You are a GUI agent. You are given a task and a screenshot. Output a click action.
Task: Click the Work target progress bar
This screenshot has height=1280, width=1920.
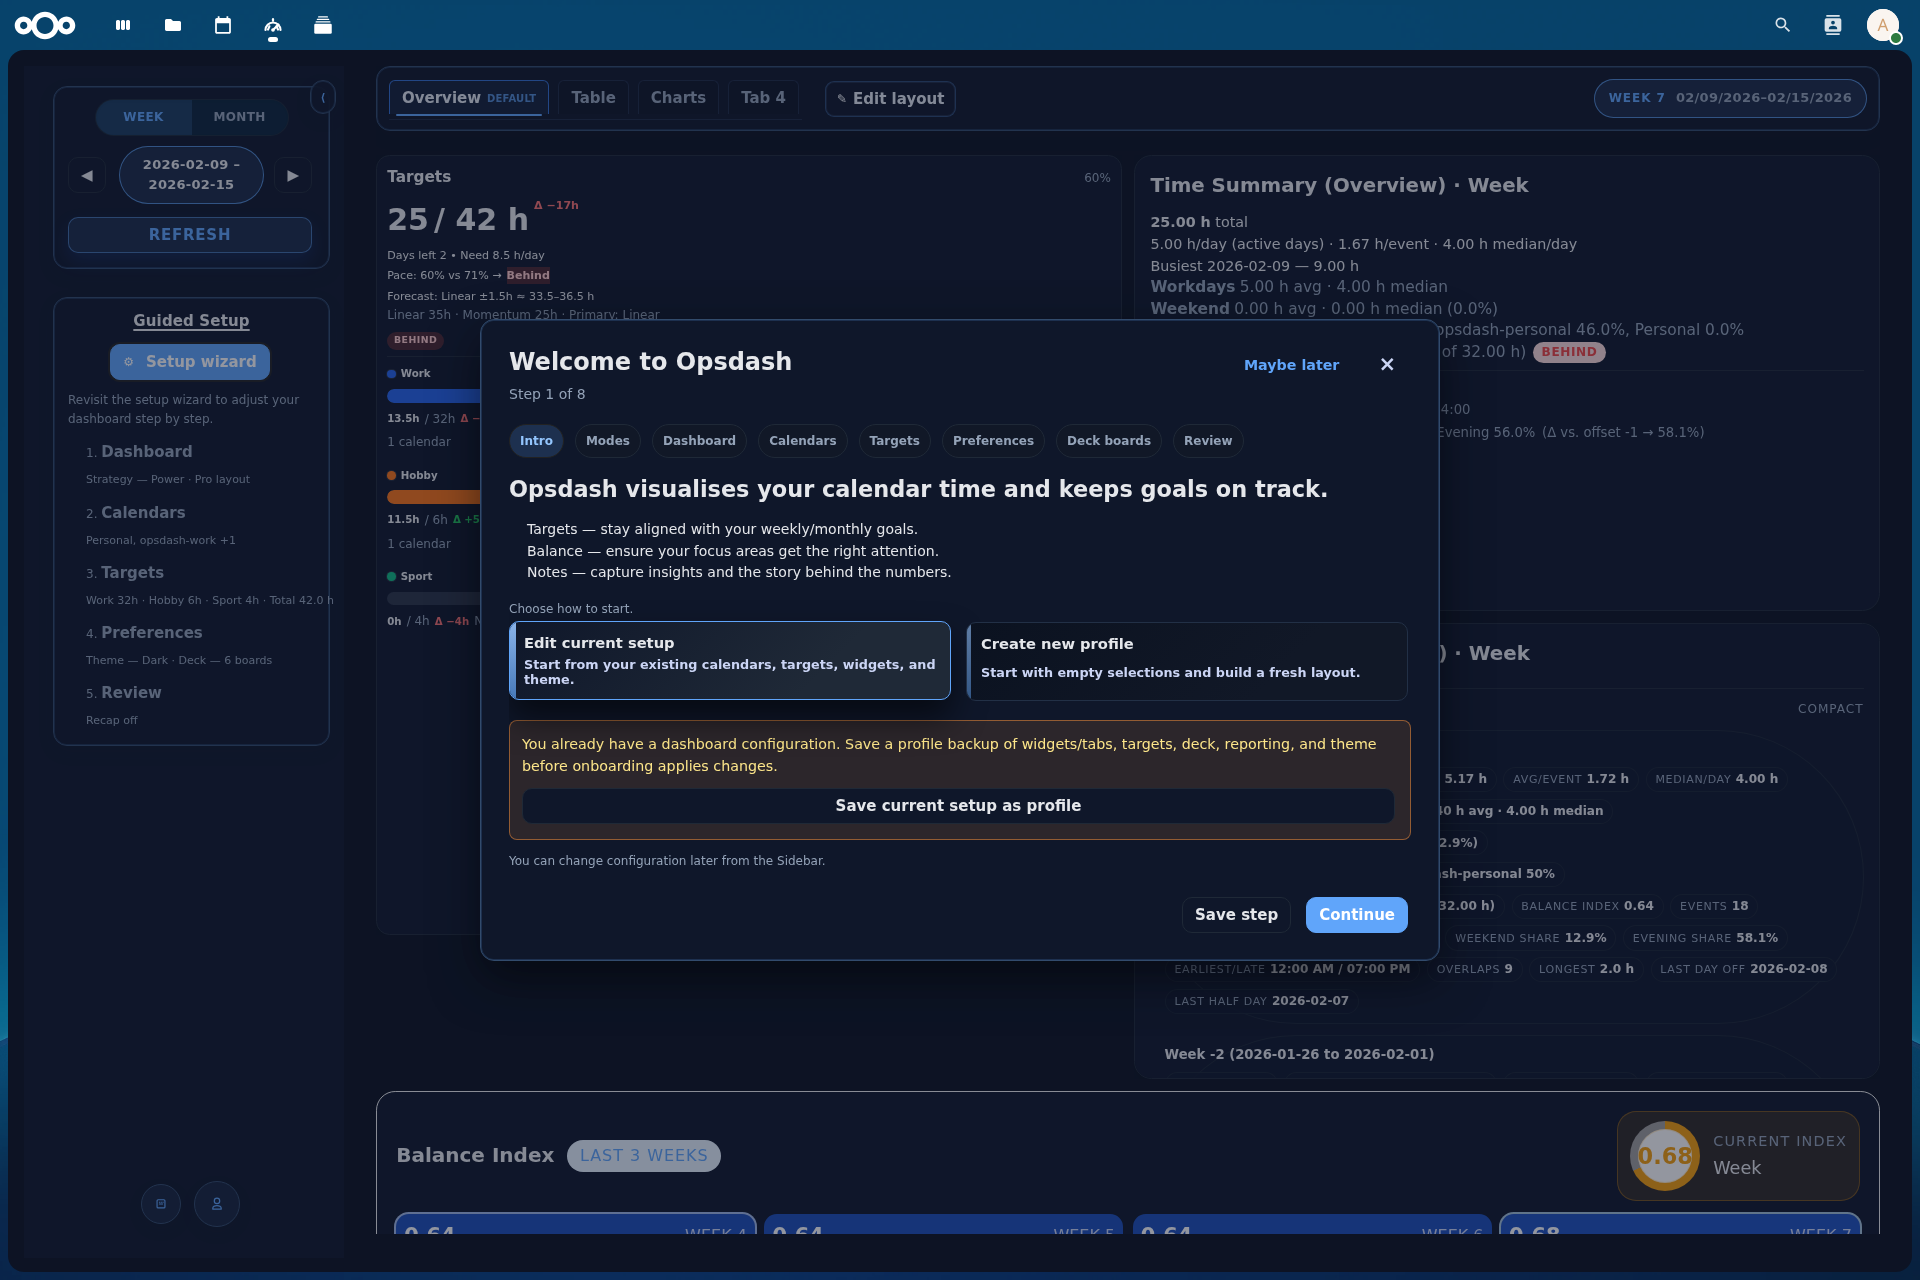(x=434, y=396)
